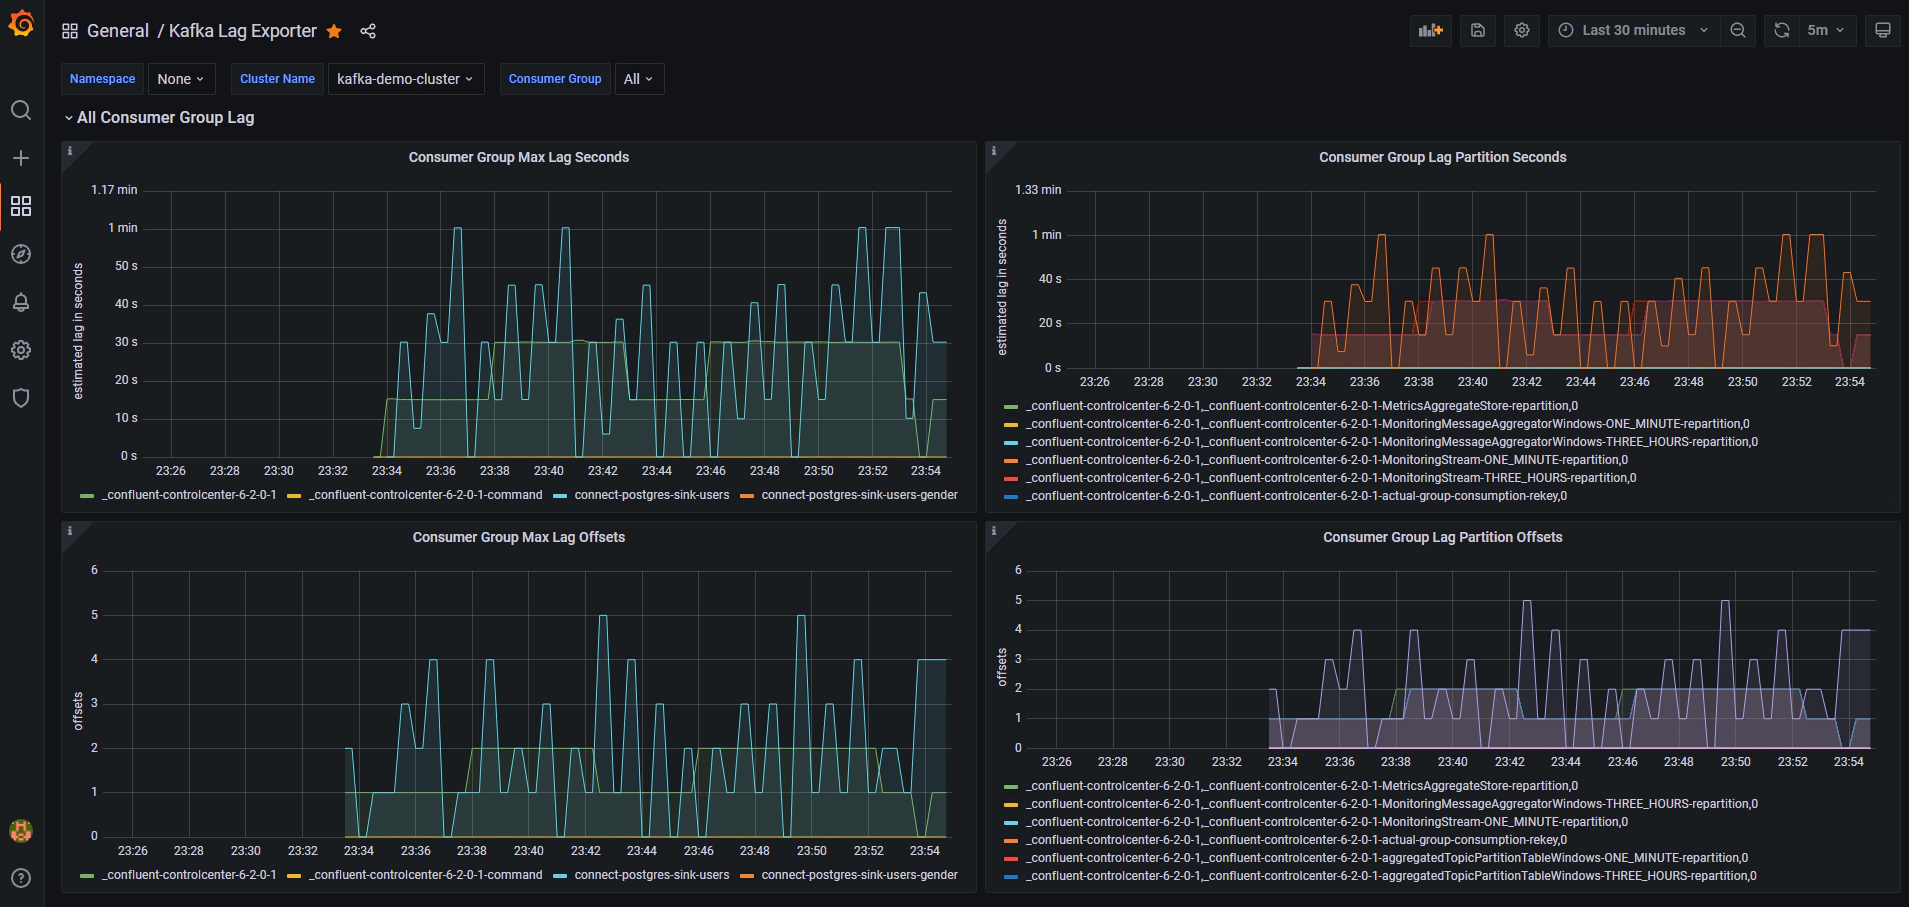Open the Grafana home logo

21,23
